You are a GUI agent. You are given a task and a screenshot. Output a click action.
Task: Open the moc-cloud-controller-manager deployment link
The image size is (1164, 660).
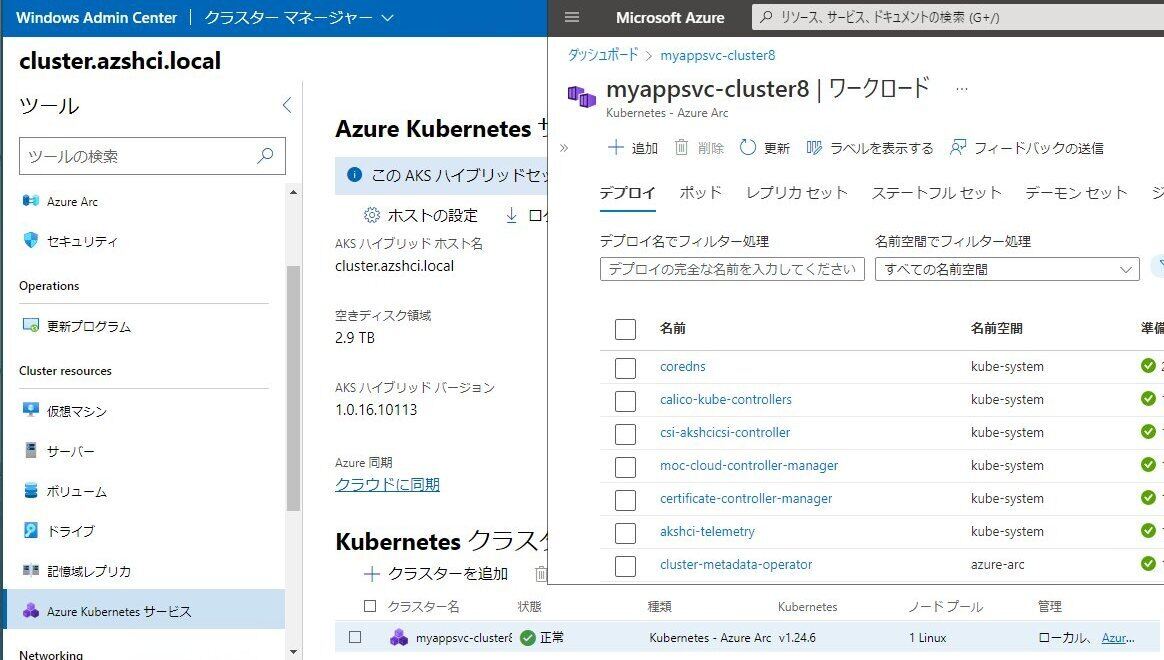[748, 465]
